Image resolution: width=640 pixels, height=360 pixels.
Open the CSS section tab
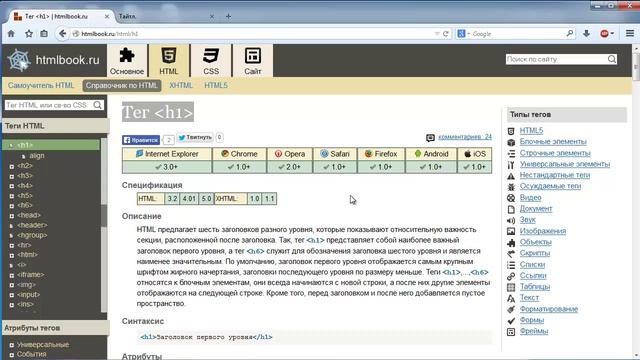(x=211, y=60)
